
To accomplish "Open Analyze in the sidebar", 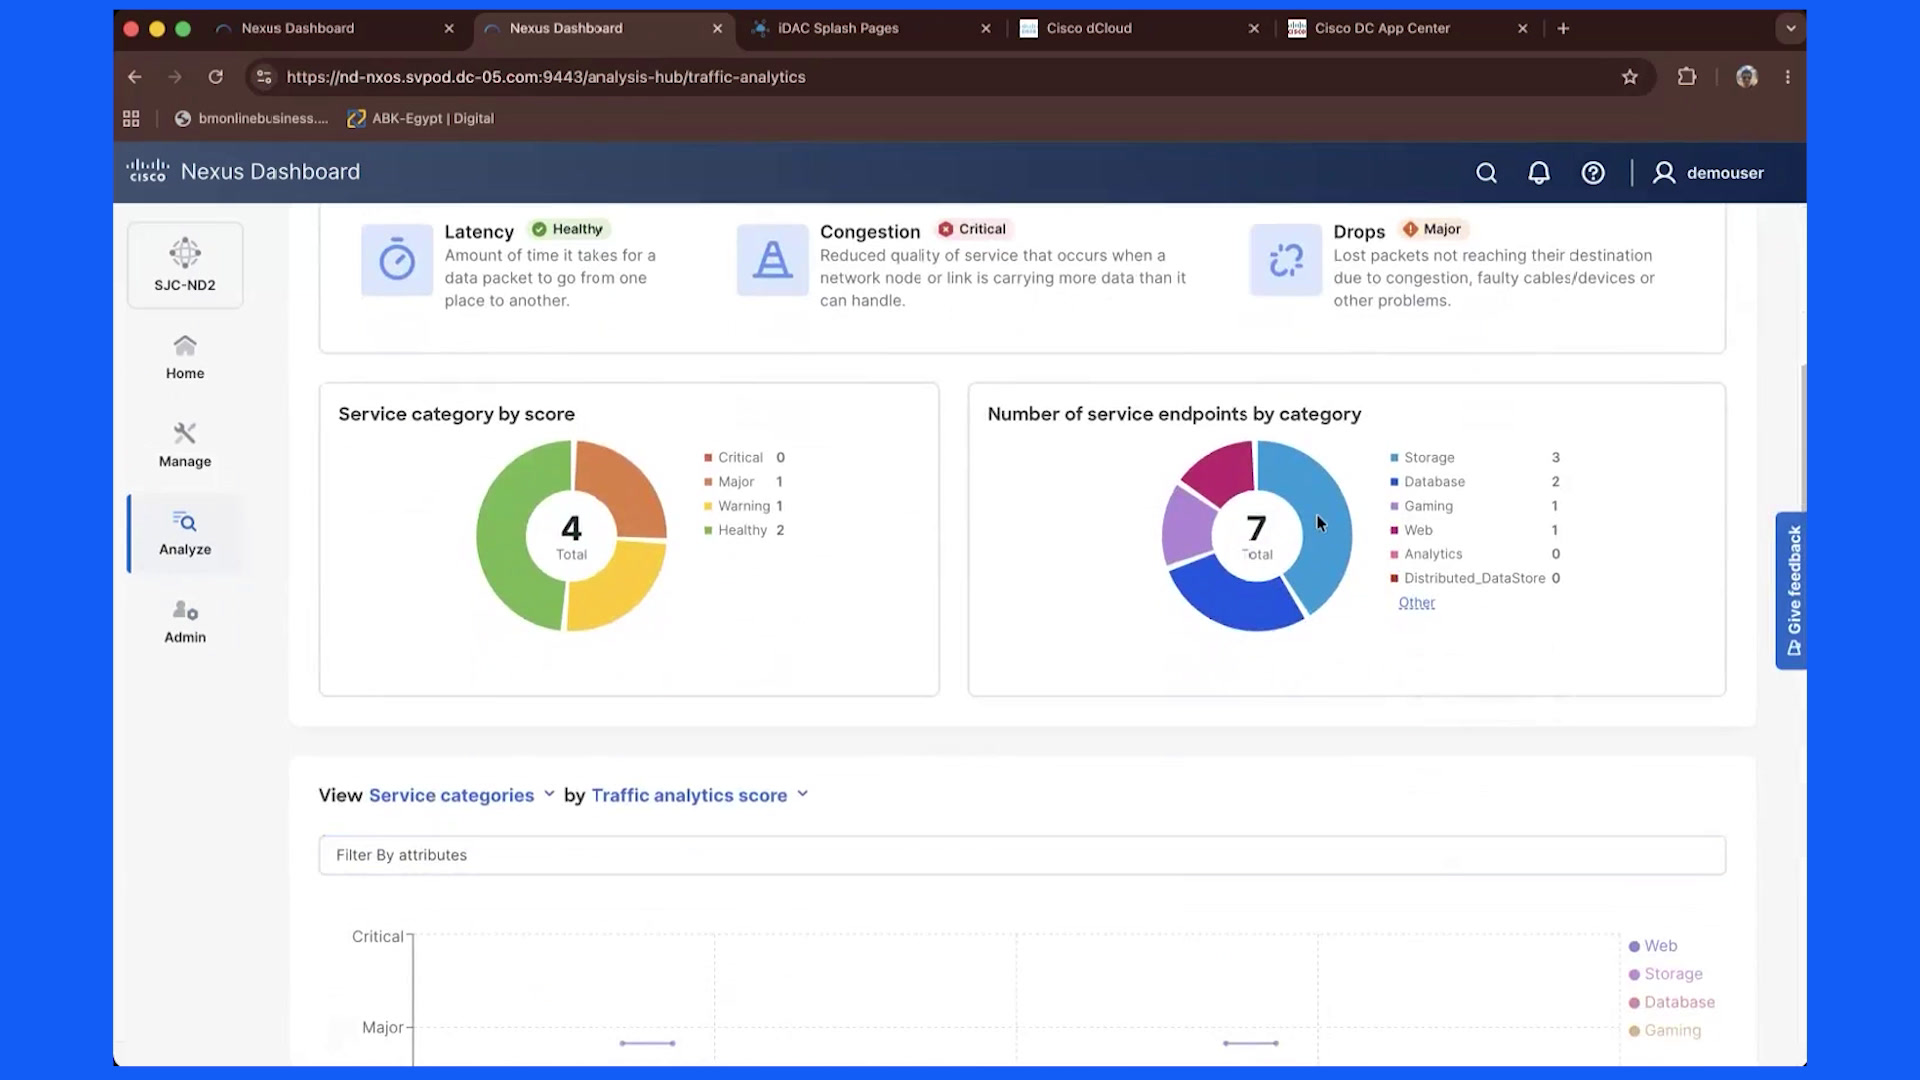I will coord(185,533).
